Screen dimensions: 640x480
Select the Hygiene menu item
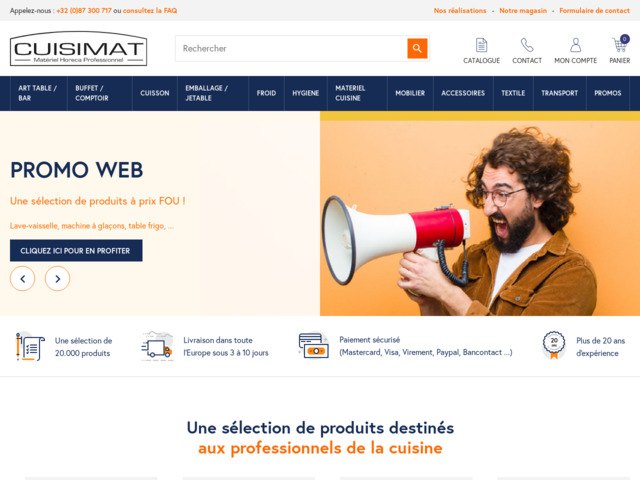coord(306,93)
